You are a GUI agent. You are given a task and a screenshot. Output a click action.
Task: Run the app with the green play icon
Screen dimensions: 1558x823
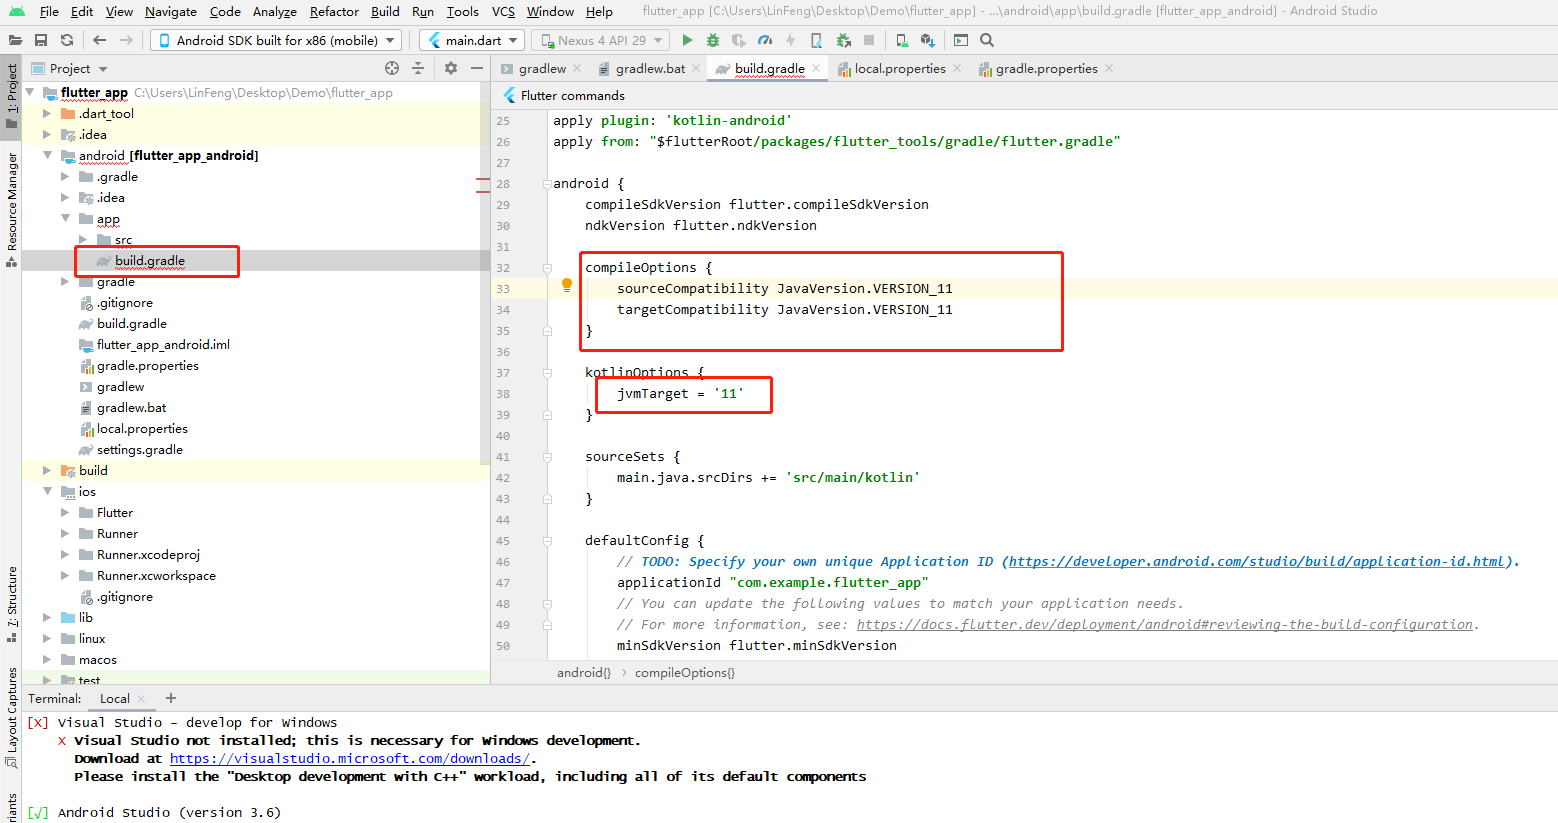coord(687,40)
